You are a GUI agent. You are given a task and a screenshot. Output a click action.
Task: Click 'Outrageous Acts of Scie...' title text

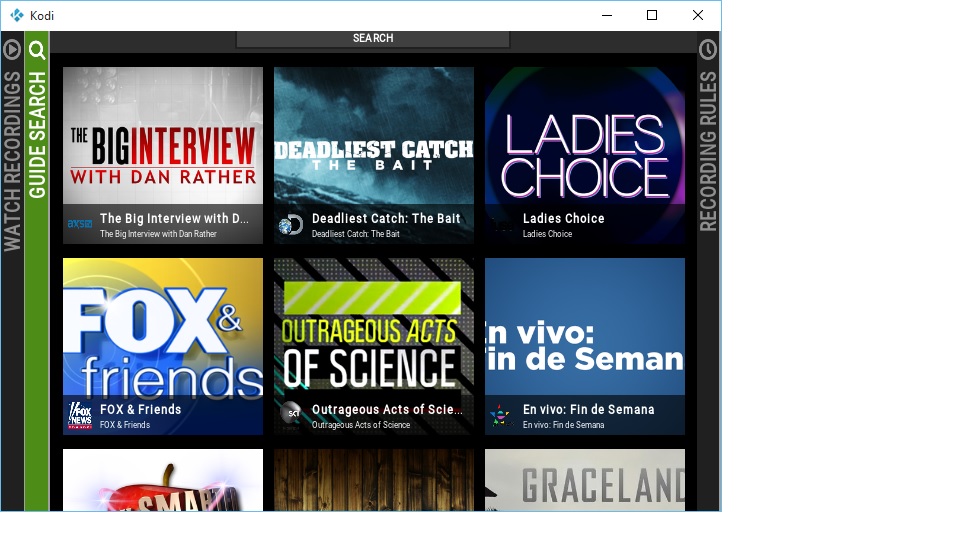click(x=387, y=410)
